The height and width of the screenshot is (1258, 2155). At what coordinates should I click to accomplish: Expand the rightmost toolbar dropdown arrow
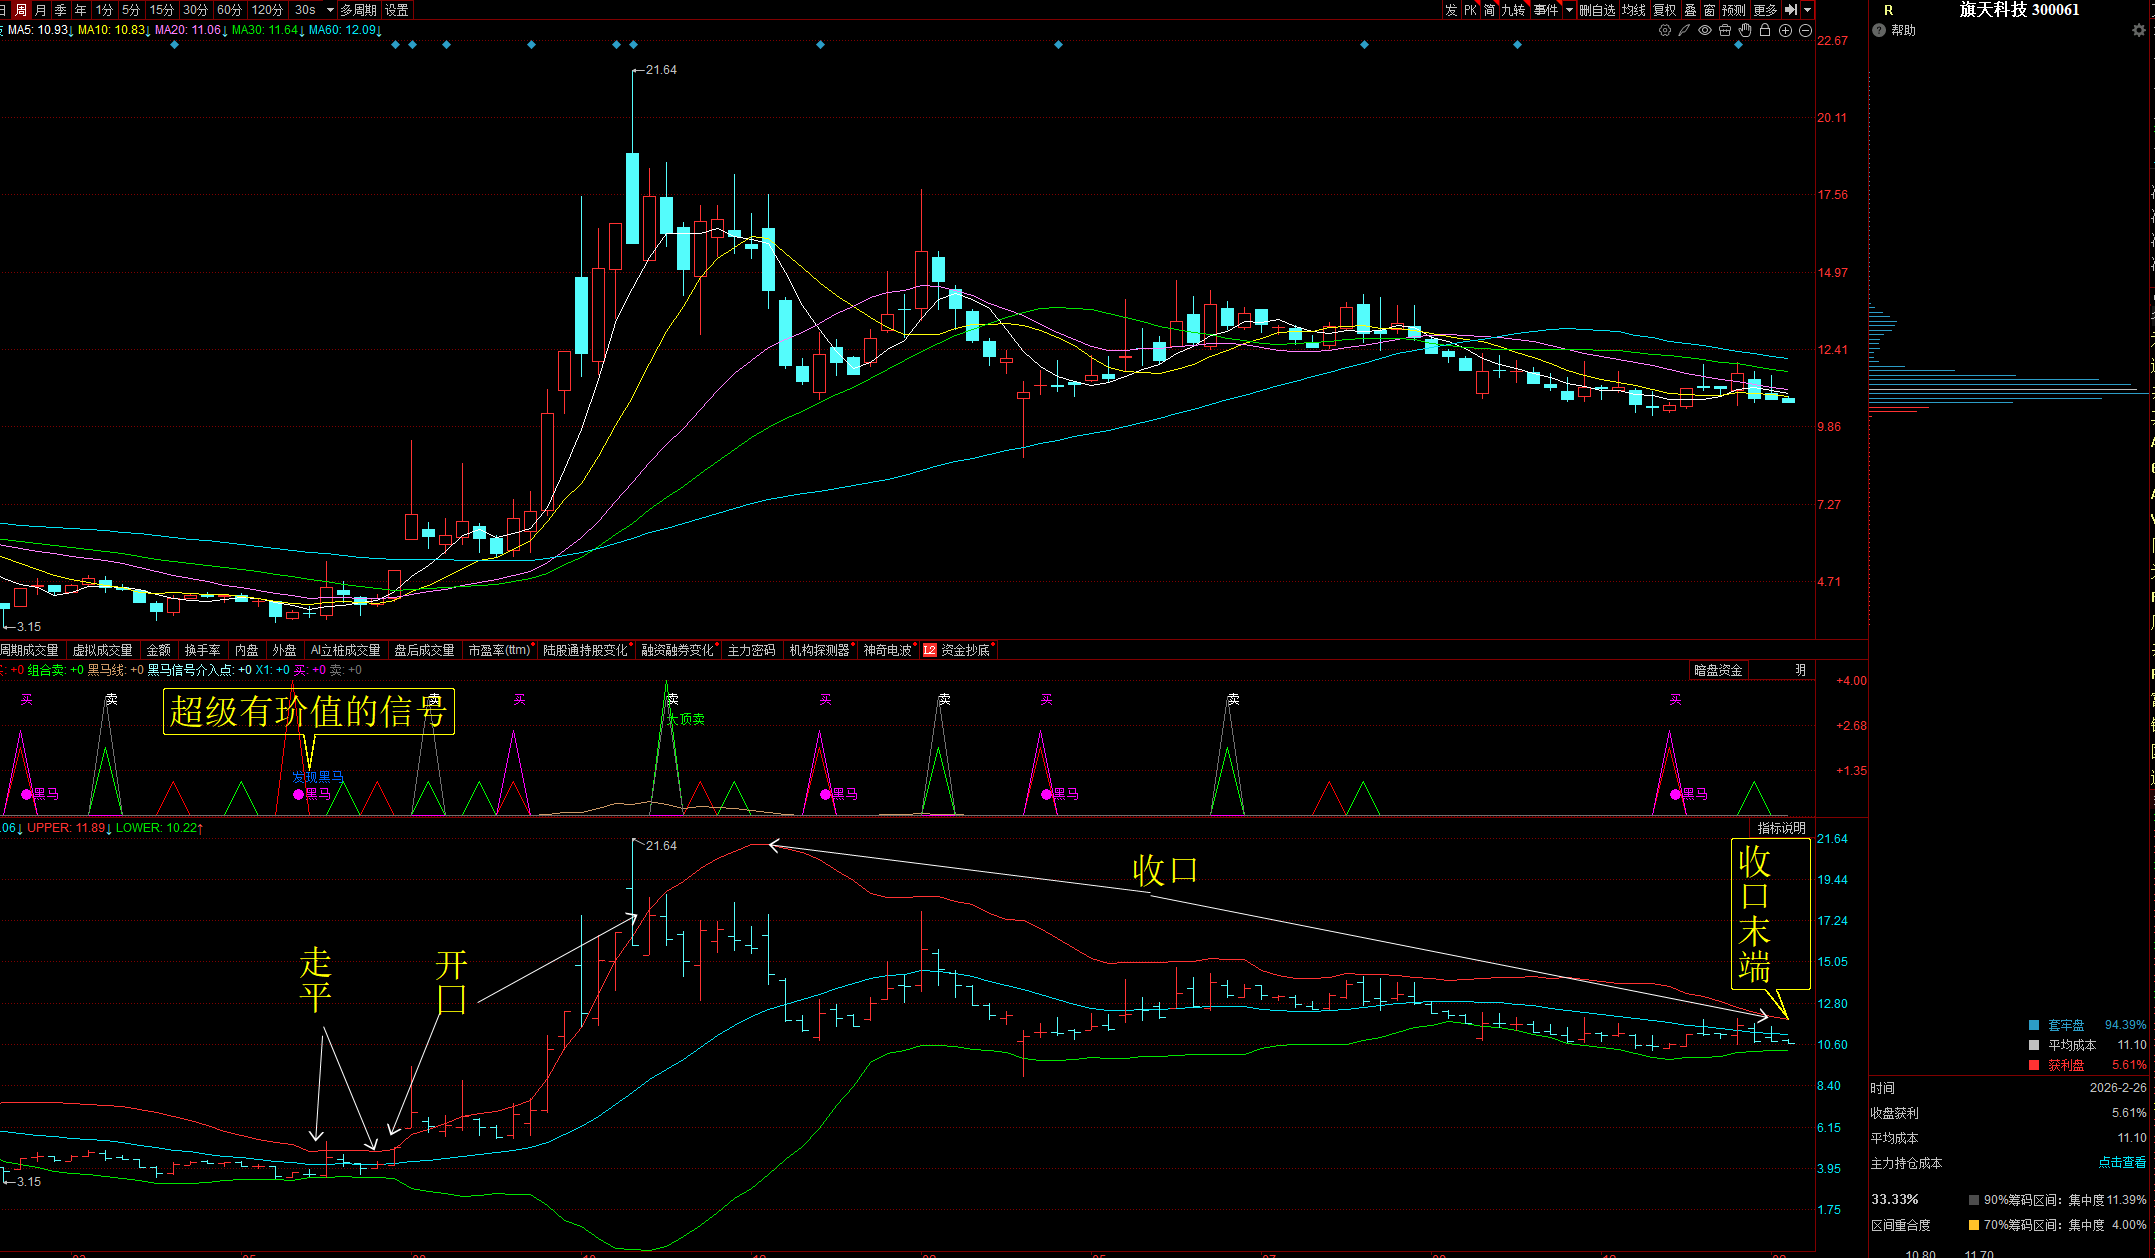click(1807, 10)
